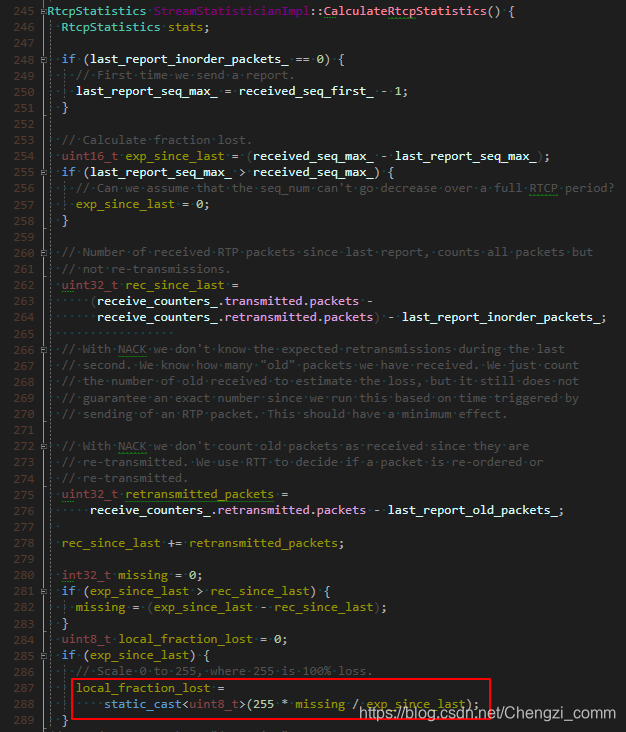The image size is (626, 732).
Task: Place cursor on 'RtcpStatistics stats;' declaration
Action: [x=129, y=28]
